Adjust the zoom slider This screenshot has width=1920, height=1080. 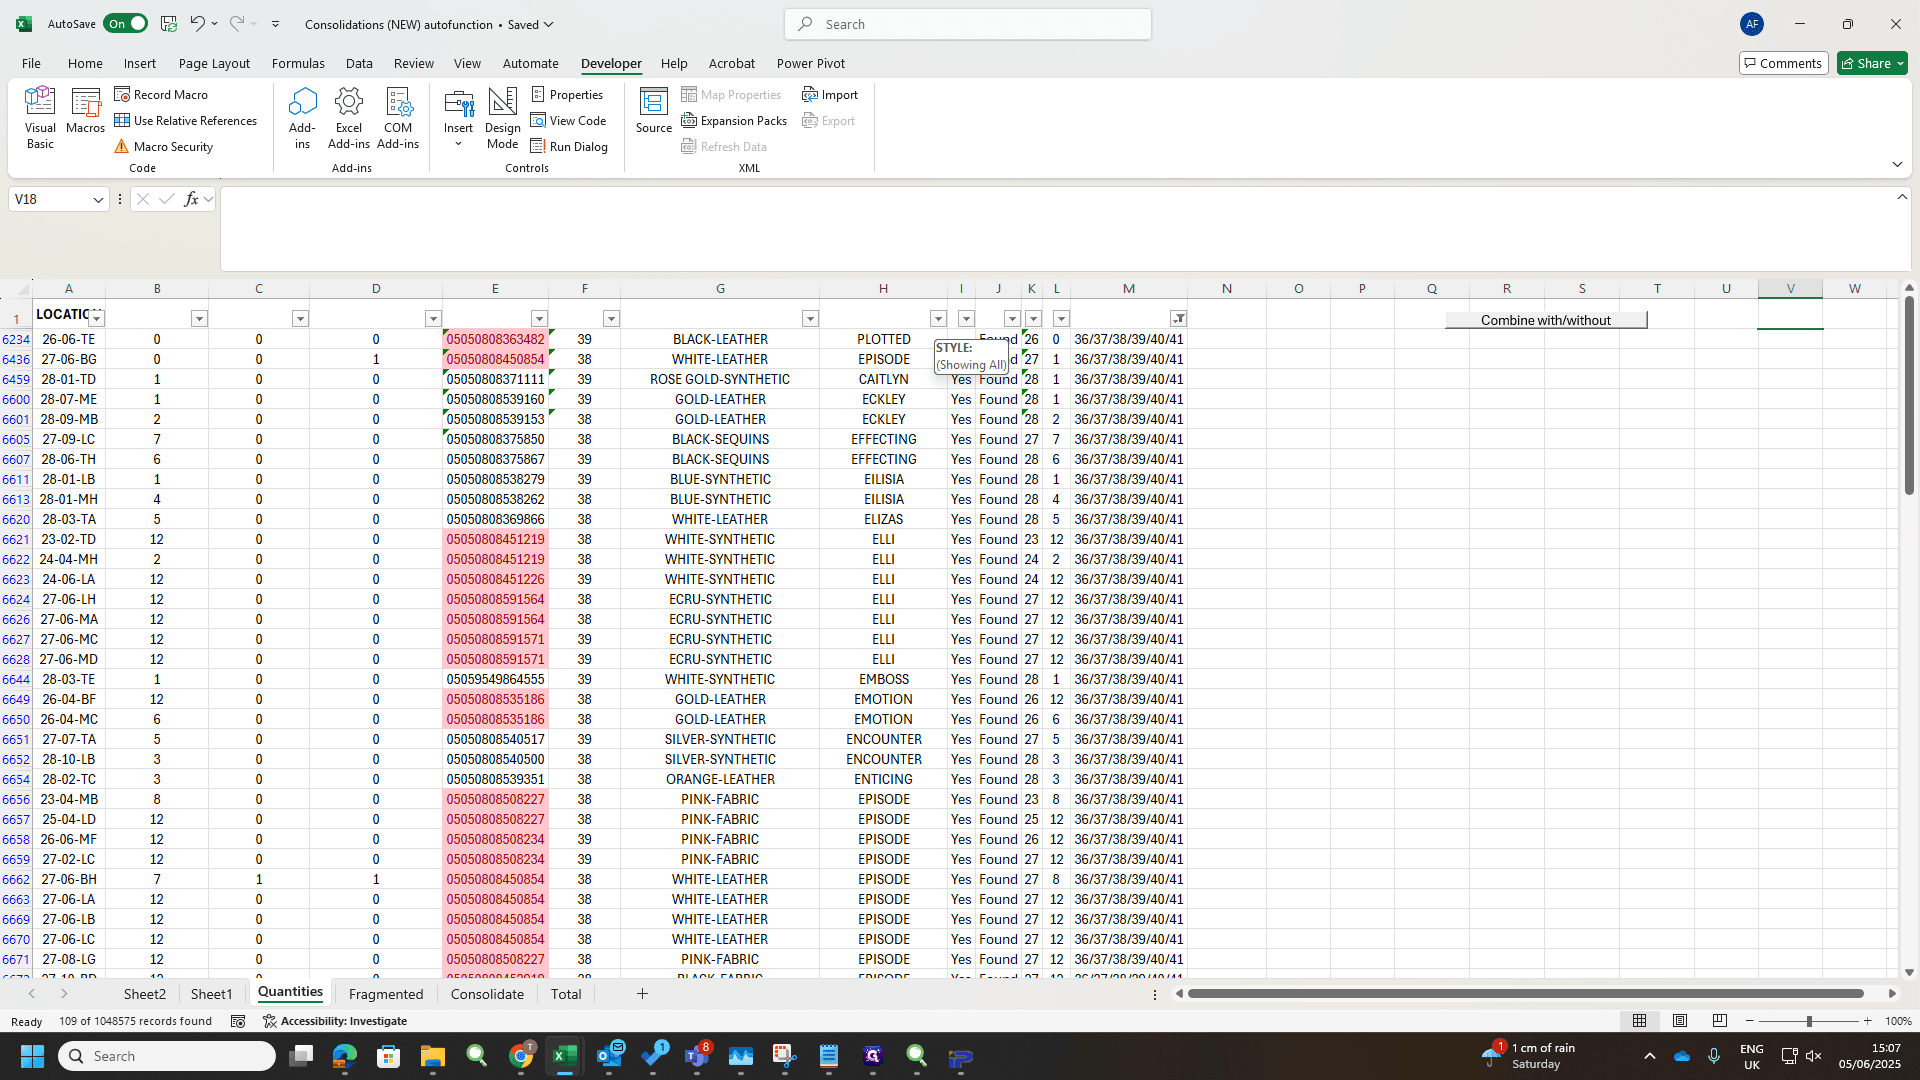(x=1808, y=1021)
